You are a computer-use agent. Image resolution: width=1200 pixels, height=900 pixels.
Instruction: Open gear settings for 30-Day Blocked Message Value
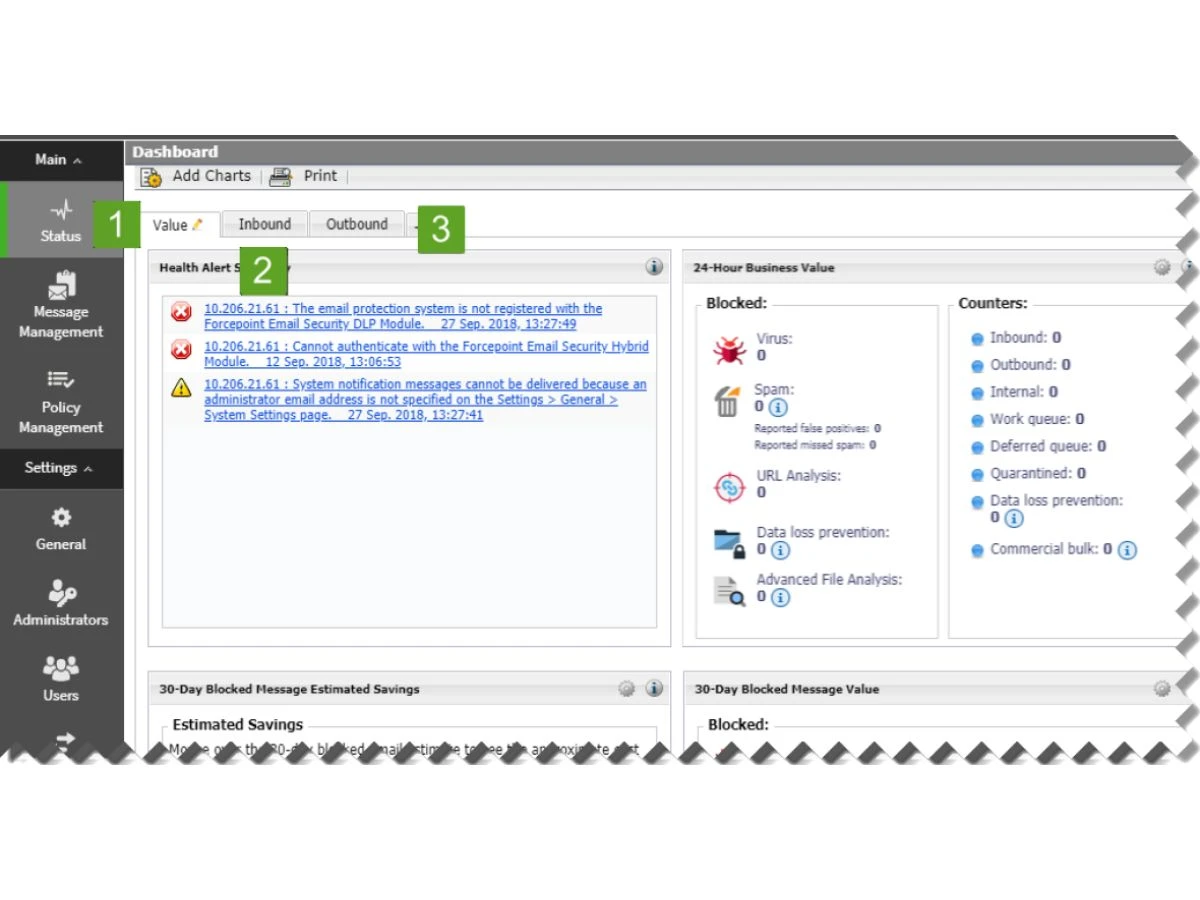(x=1162, y=688)
